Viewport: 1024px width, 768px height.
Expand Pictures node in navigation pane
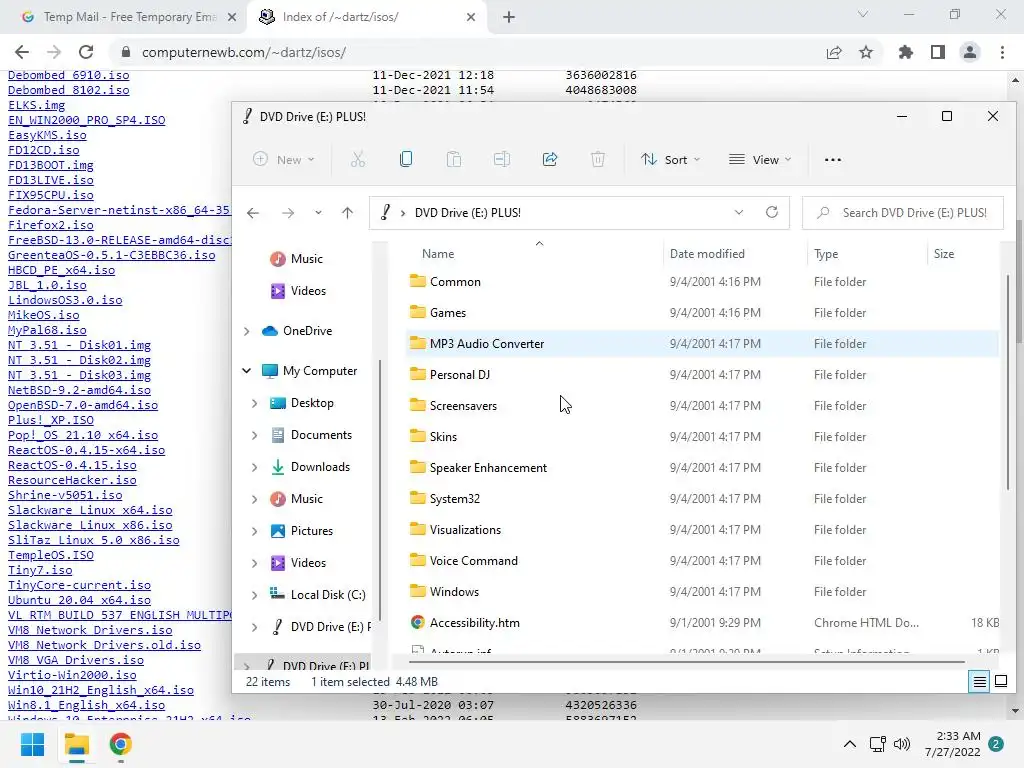(254, 532)
